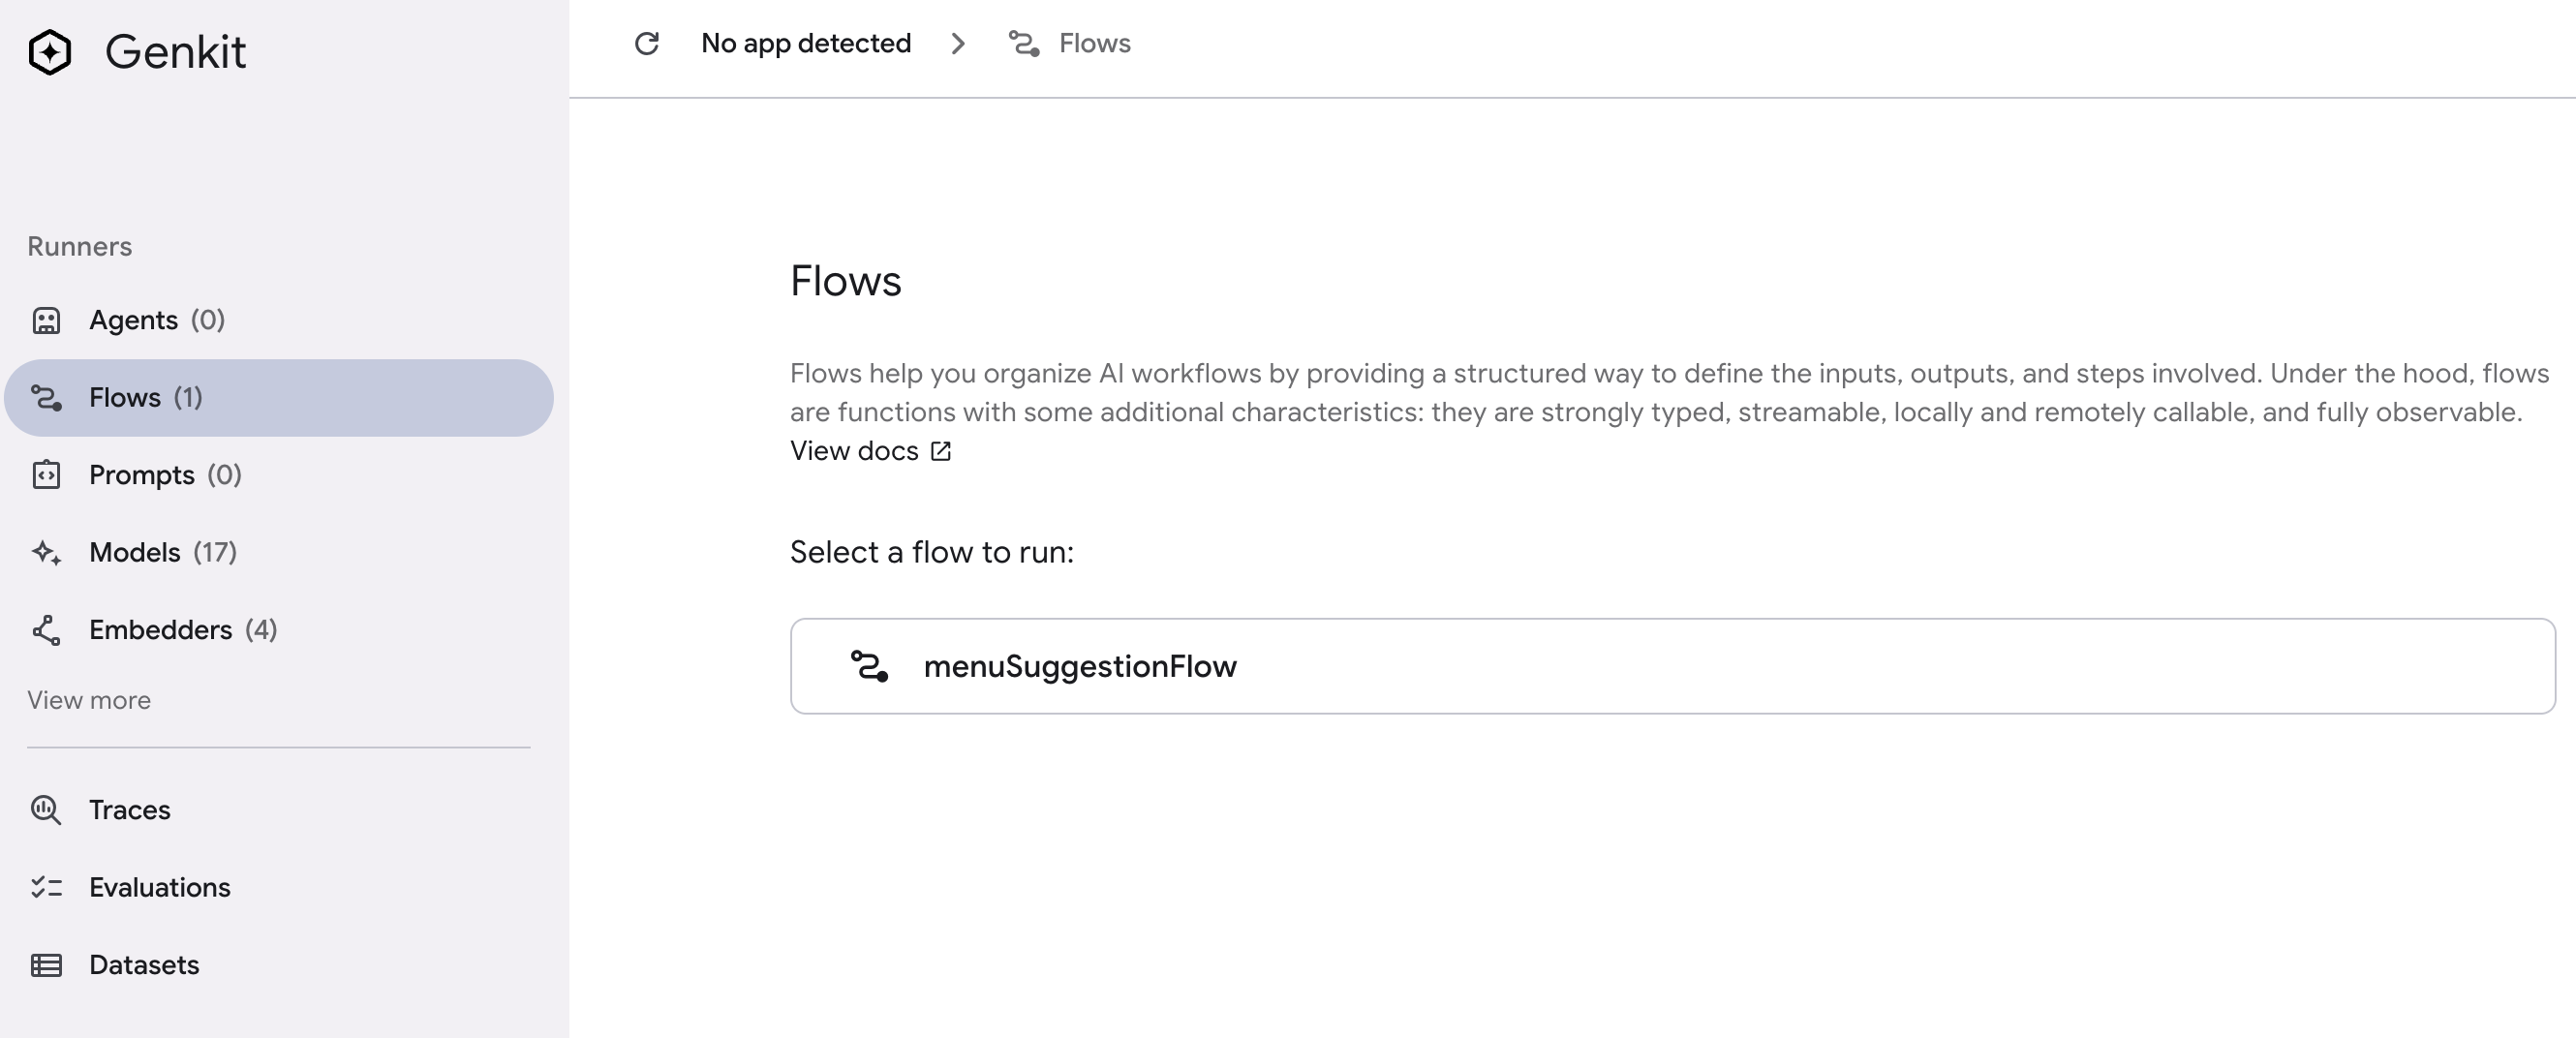This screenshot has height=1038, width=2576.
Task: Click the Flows icon in the sidebar
Action: tap(46, 398)
